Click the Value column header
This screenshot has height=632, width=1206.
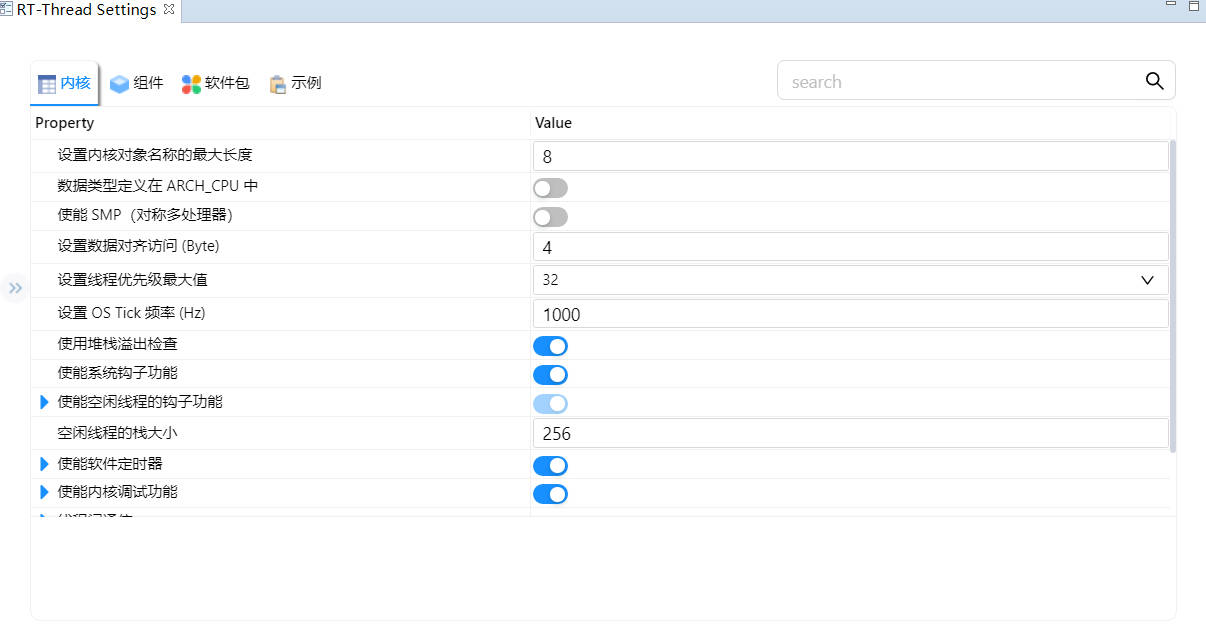[553, 123]
